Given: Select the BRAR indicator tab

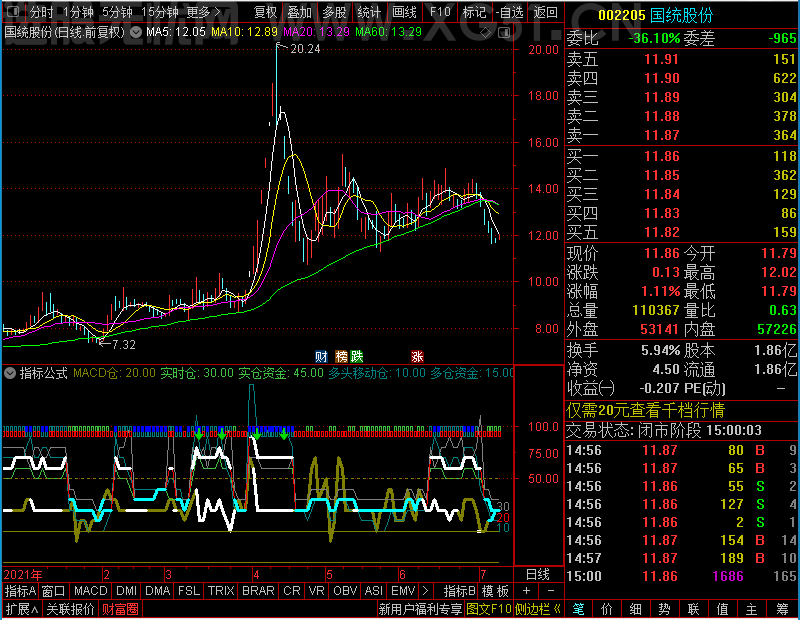Looking at the screenshot, I should point(258,590).
